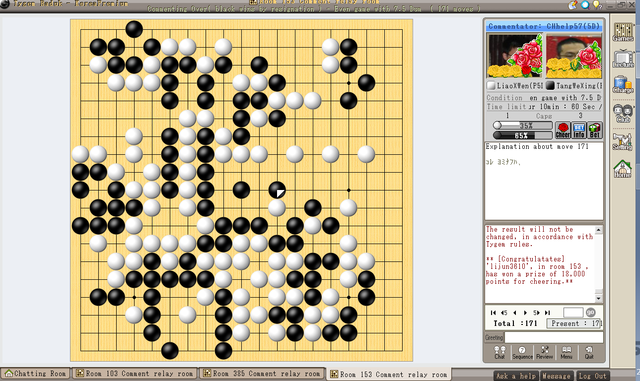Image resolution: width=640 pixels, height=381 pixels.
Task: Switch to Room 385 Comment relay room tab
Action: point(262,373)
